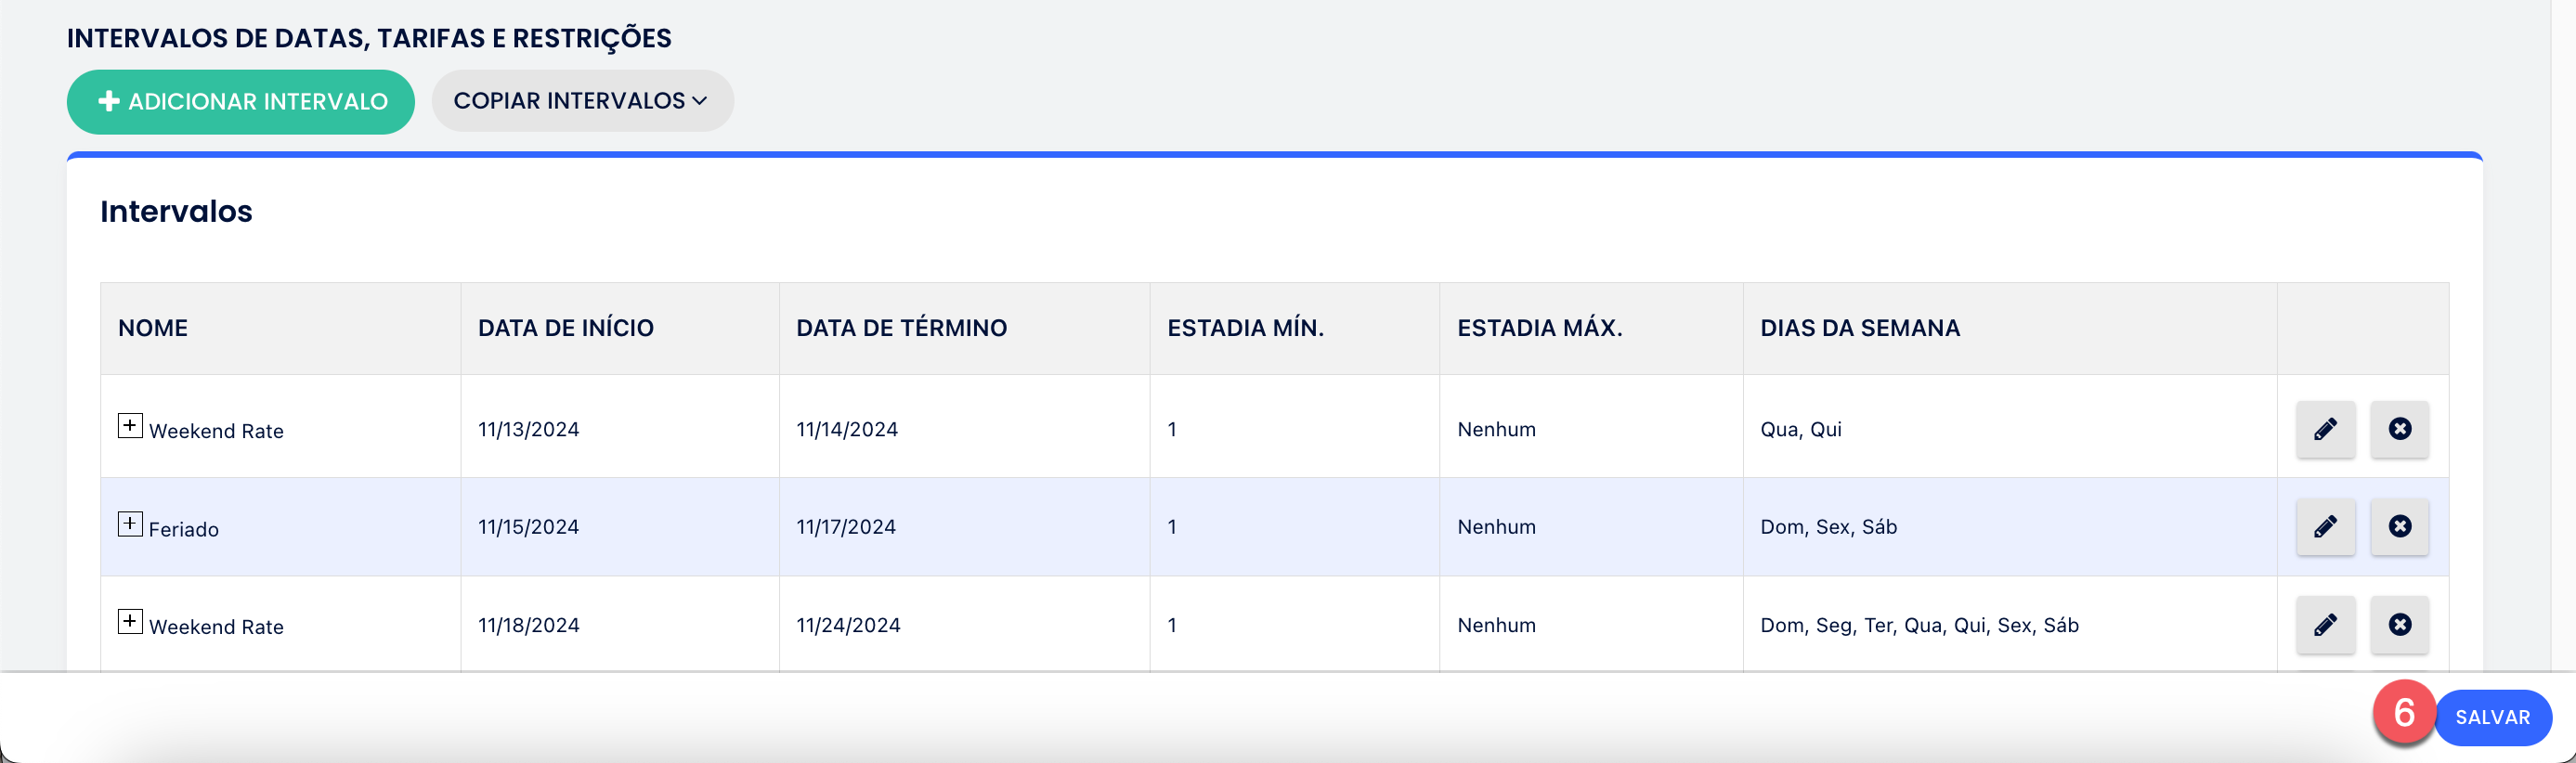Edit the Weekend Rate interval starting 11/18/2024

click(x=2325, y=625)
